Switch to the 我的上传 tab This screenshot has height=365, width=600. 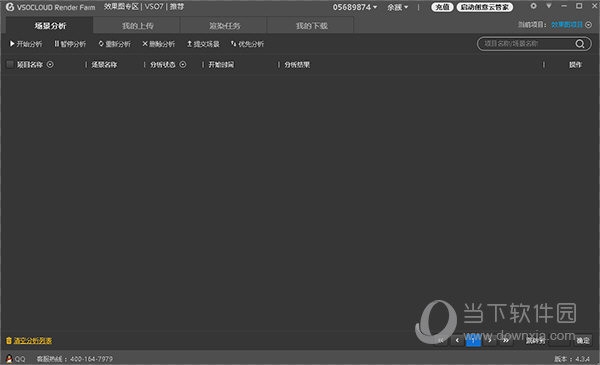point(137,26)
